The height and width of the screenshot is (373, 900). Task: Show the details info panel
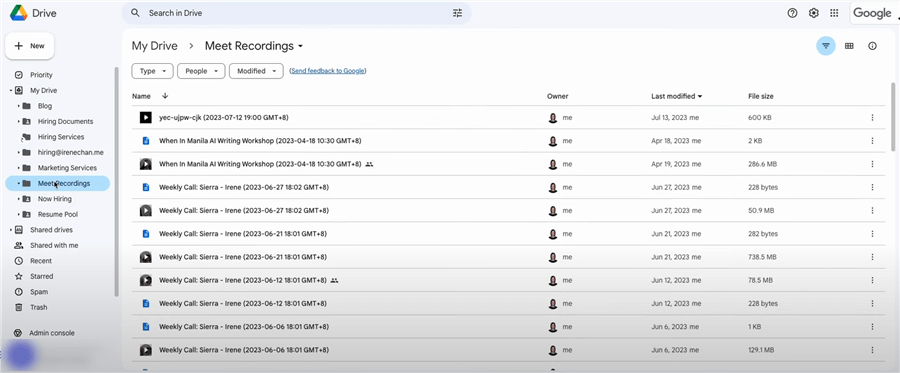coord(872,46)
